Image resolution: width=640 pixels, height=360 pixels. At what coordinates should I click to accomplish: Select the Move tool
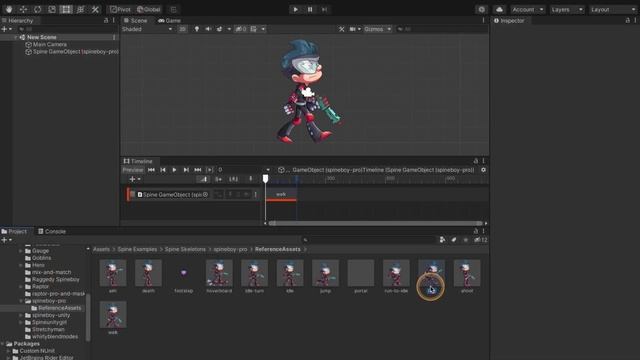point(23,9)
